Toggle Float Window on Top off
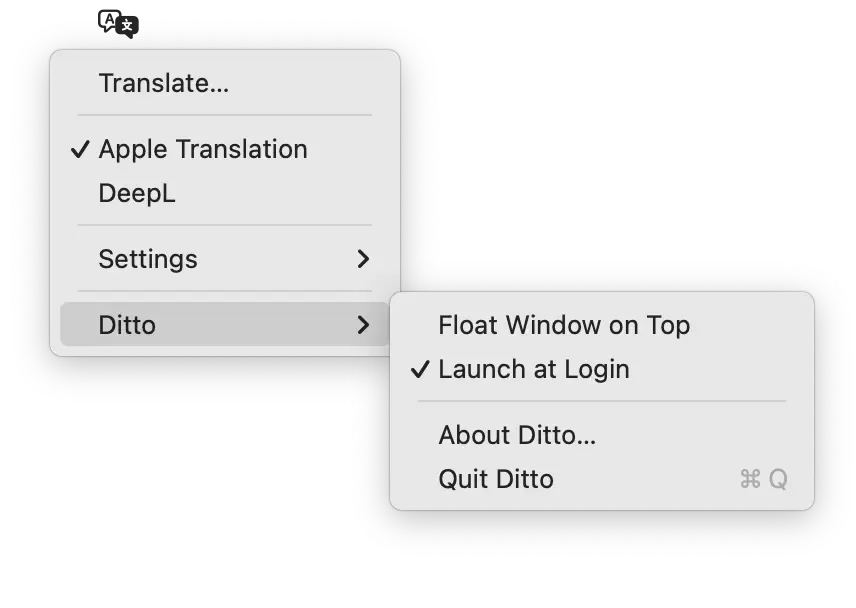 pyautogui.click(x=565, y=325)
